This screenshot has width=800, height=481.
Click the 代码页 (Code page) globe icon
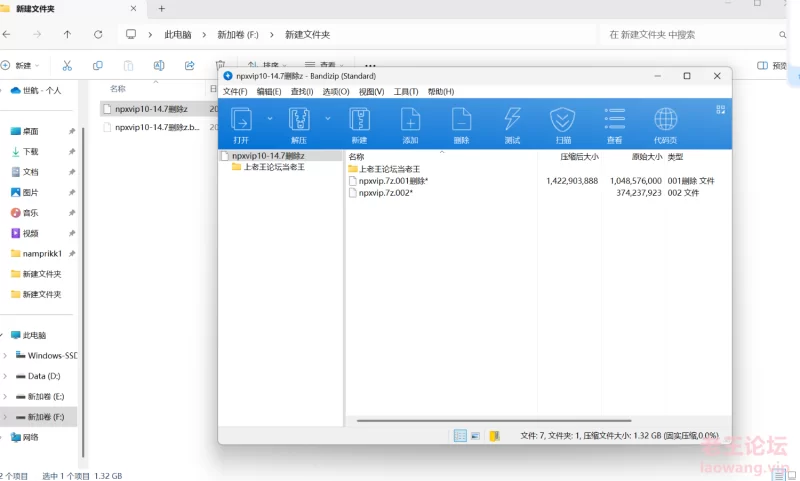coord(665,119)
